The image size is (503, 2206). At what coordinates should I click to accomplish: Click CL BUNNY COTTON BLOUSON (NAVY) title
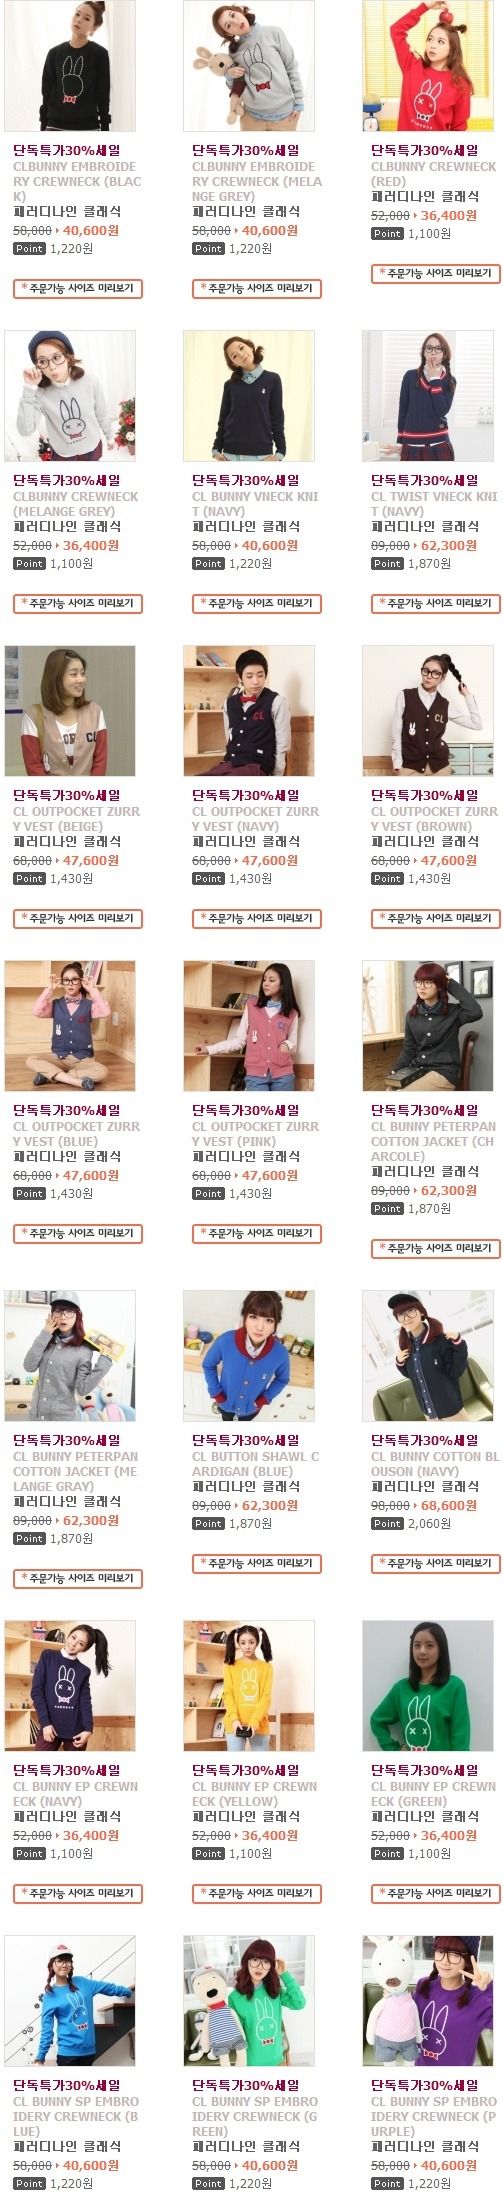coord(434,1464)
